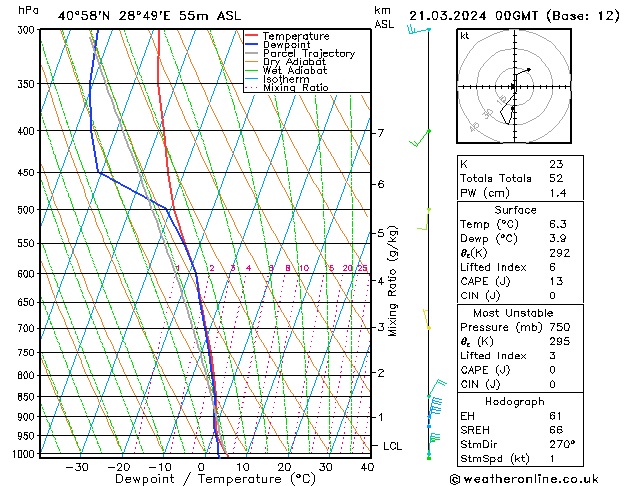Click the Surface Lifted Index value 6
Viewport: 629px width, 486px height.
(x=552, y=267)
